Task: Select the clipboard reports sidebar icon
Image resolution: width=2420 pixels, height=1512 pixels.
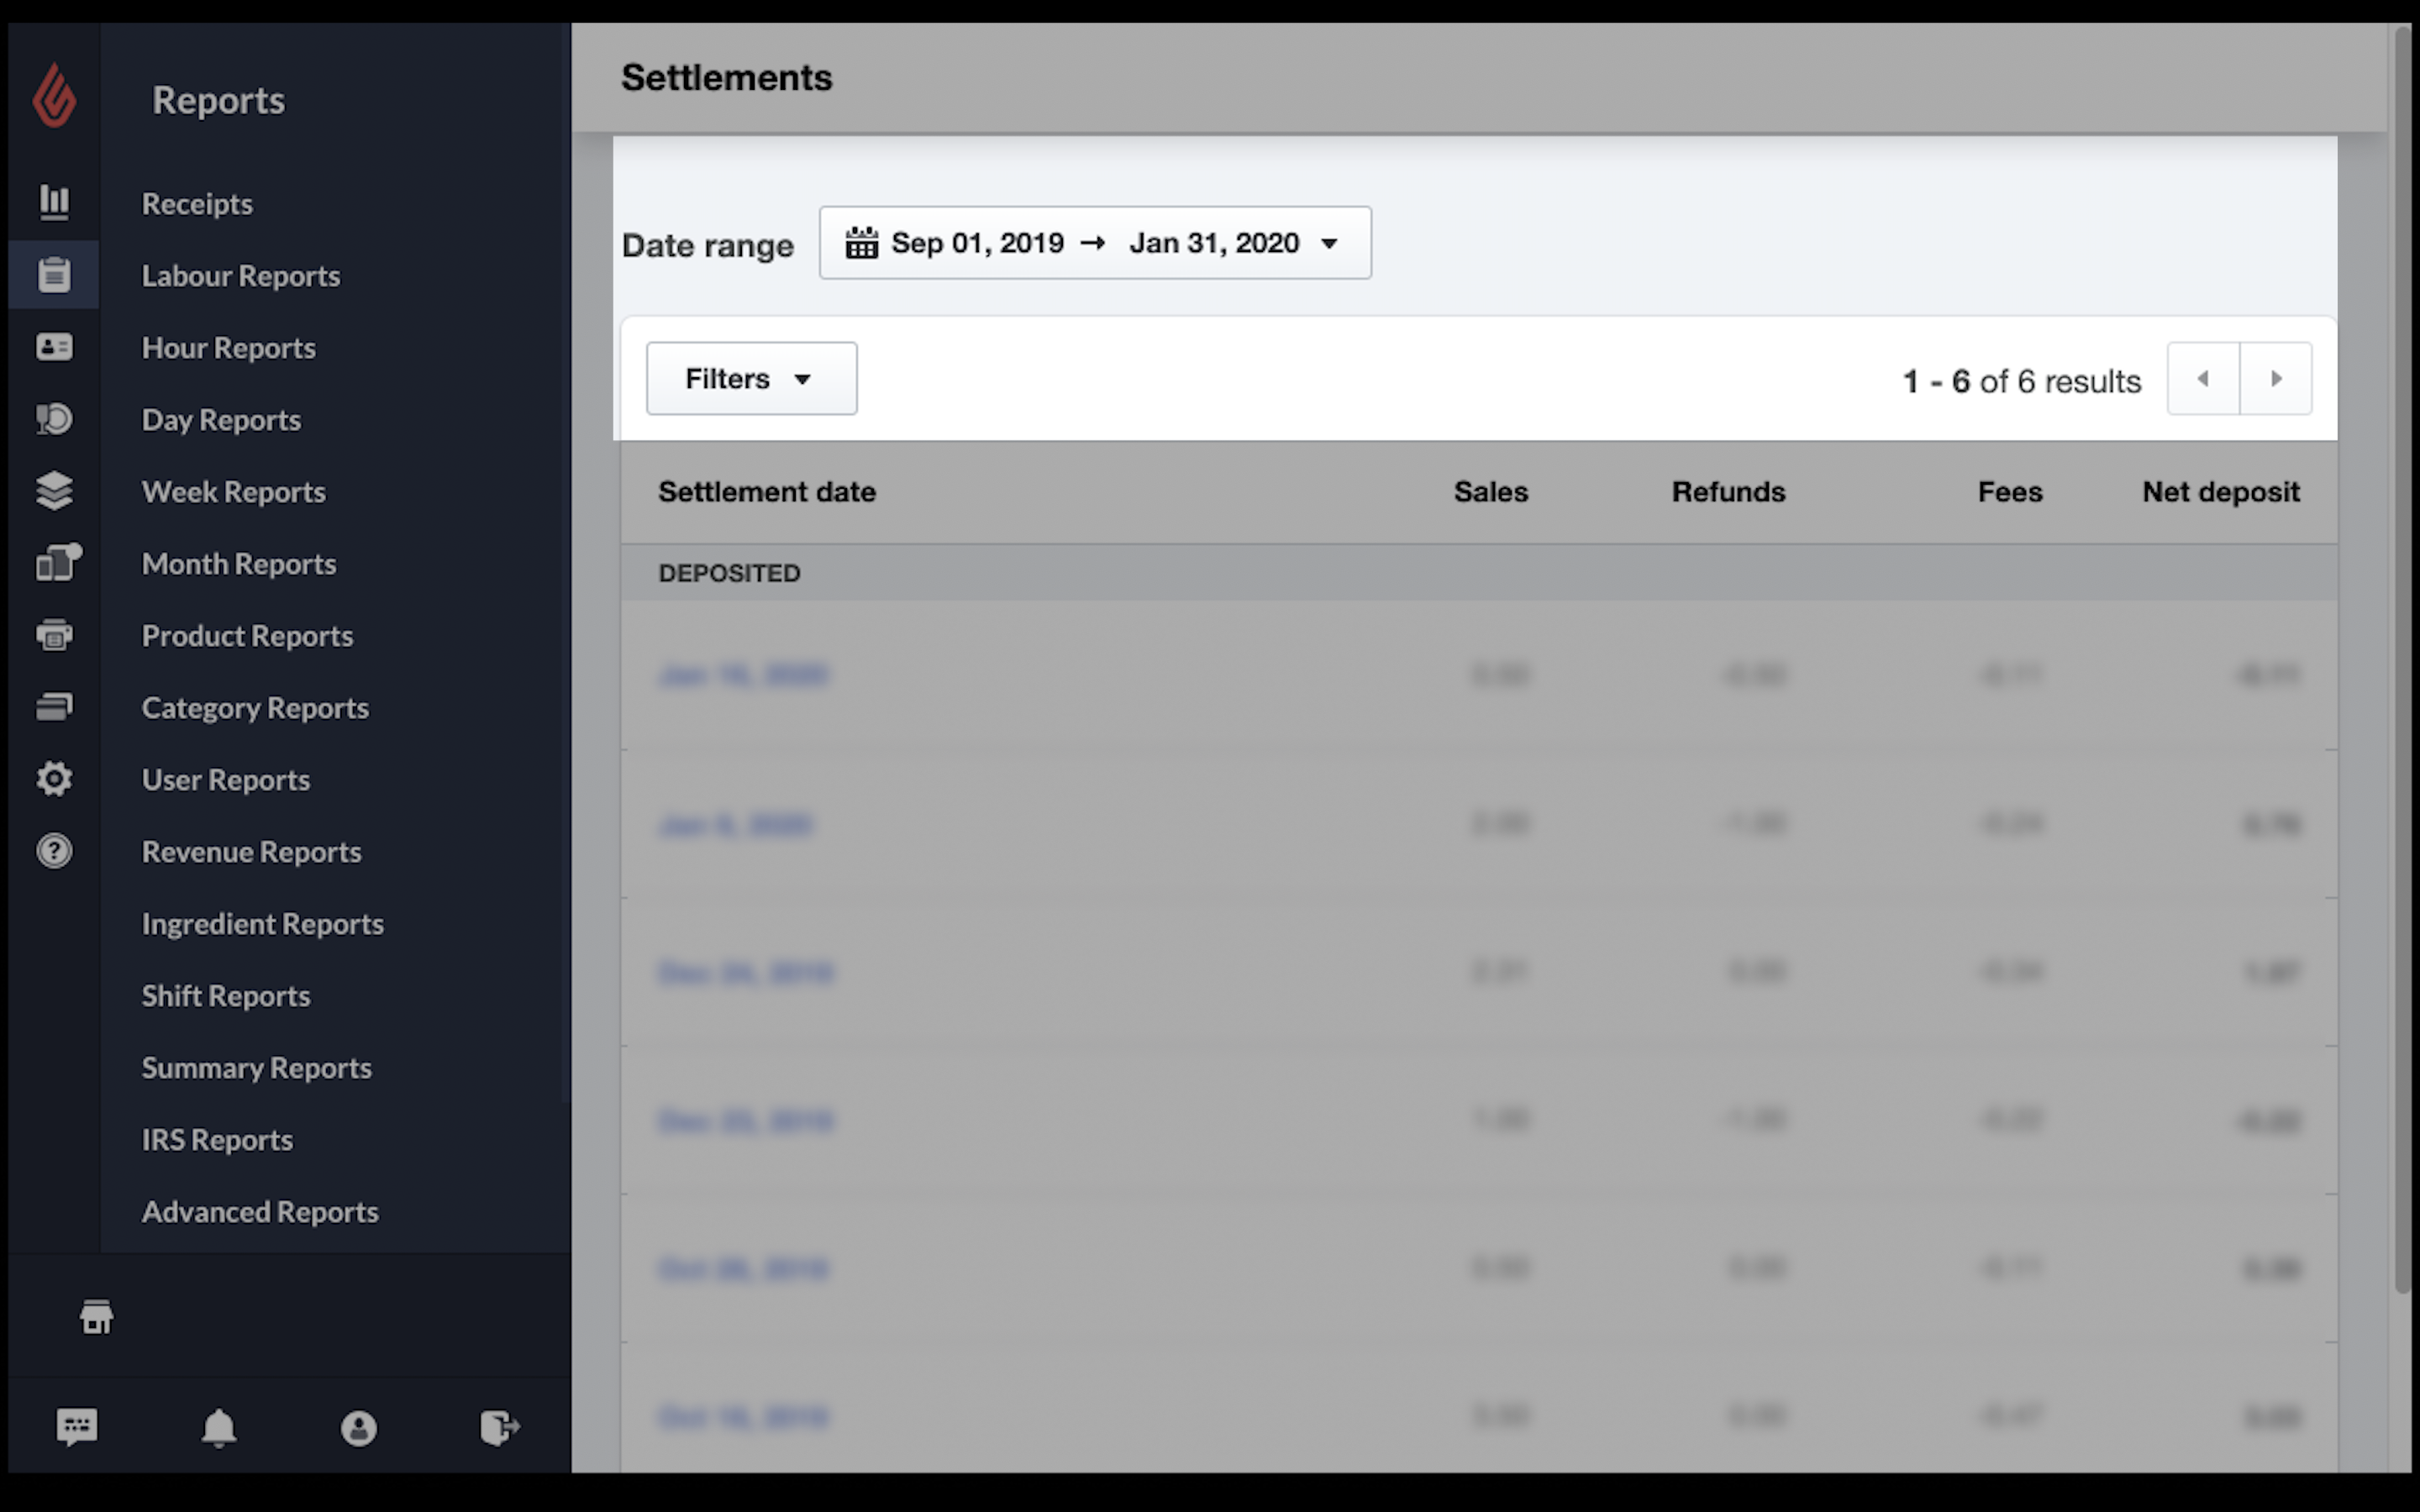Action: (x=54, y=274)
